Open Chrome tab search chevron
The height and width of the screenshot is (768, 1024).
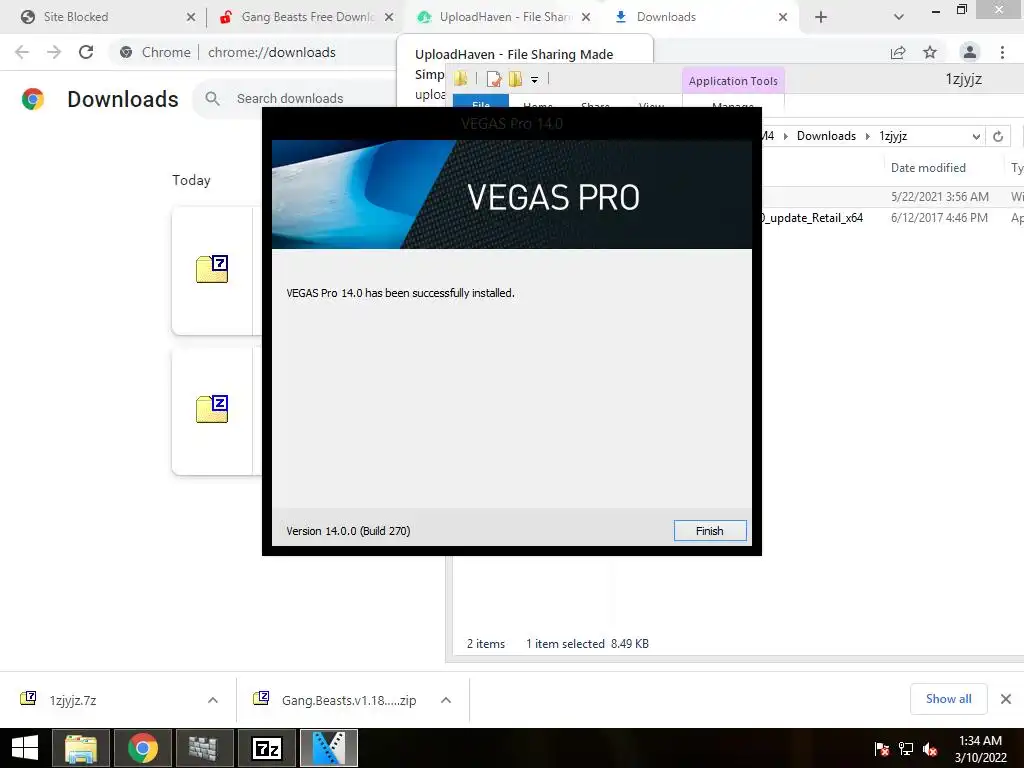point(899,17)
